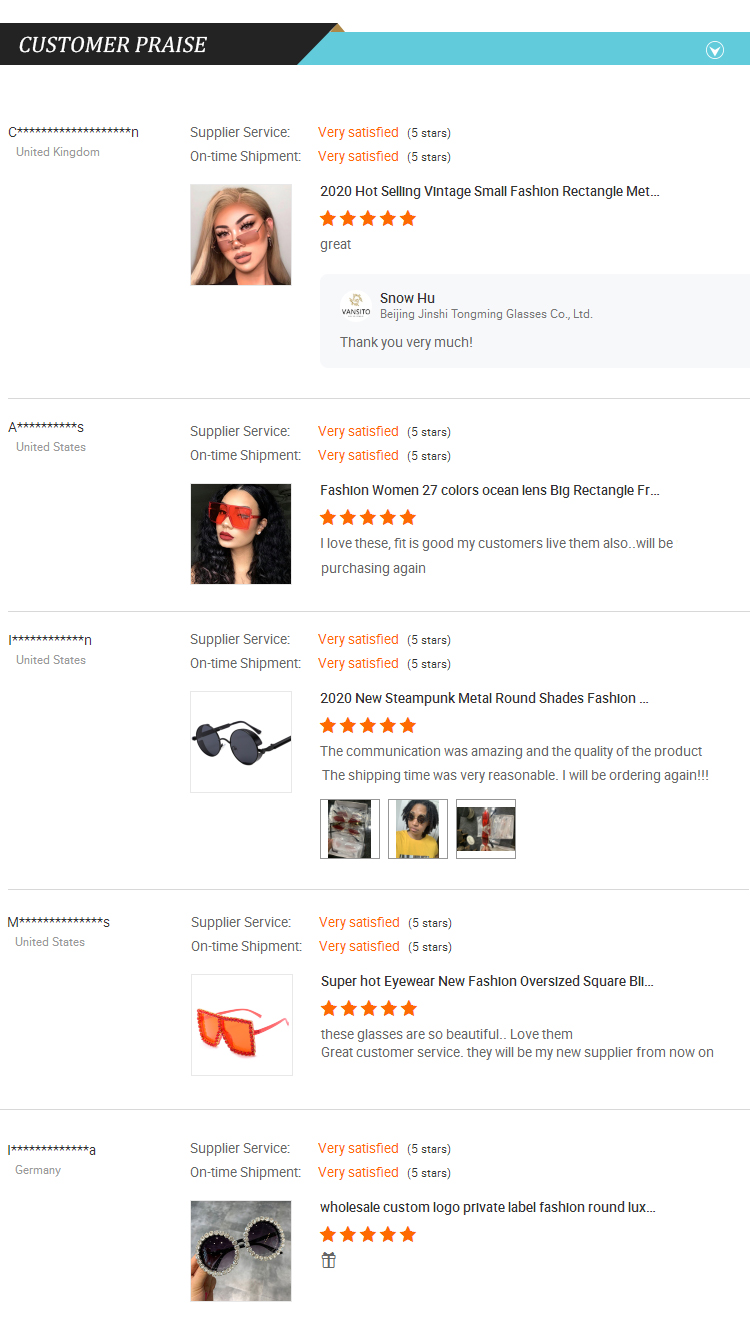The image size is (750, 1327).
Task: Click Very satisfied for On-time Shipment in Germany review
Action: coord(358,1172)
